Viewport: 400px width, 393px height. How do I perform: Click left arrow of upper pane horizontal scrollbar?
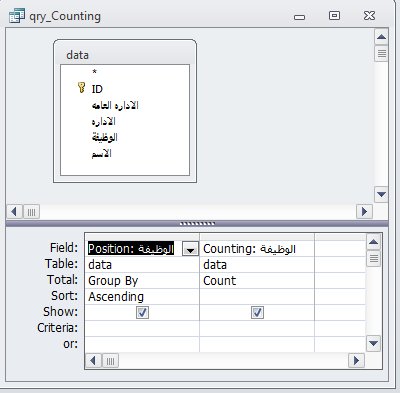pos(14,212)
